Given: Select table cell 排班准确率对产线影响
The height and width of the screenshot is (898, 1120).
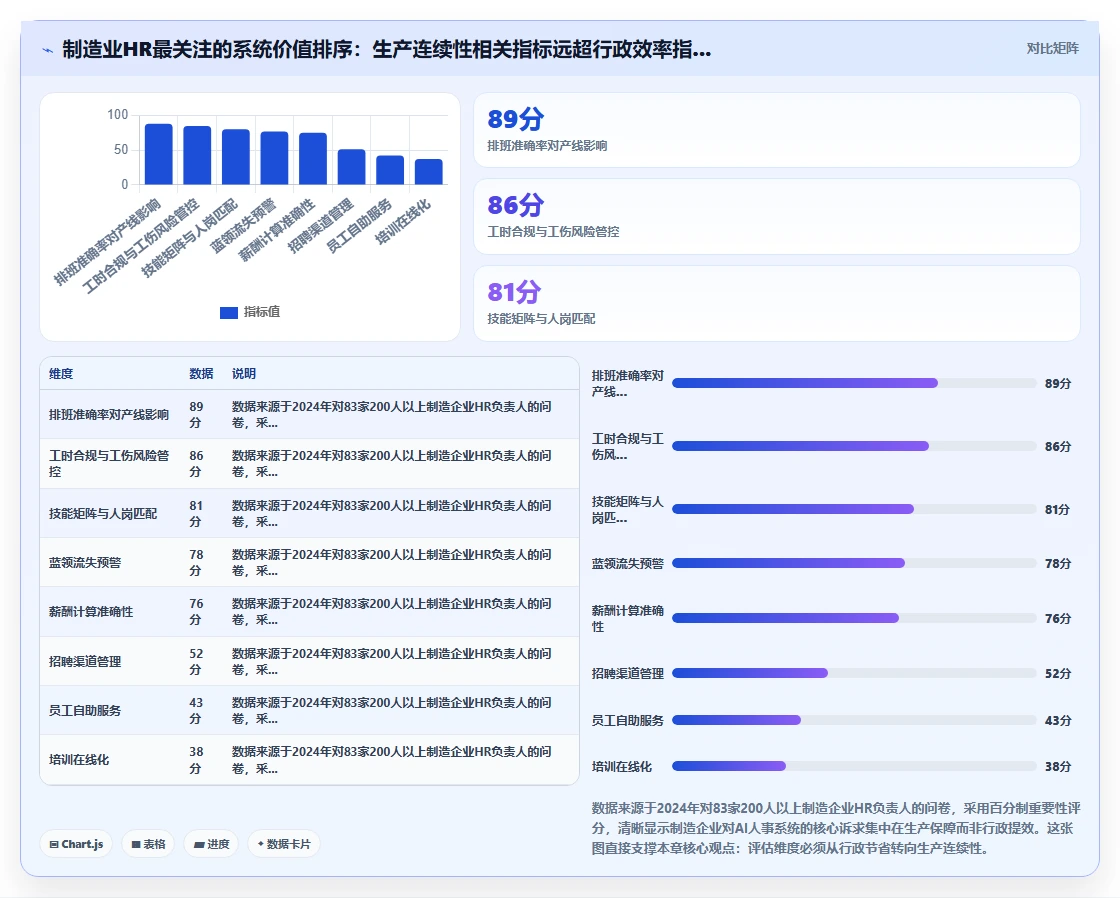Looking at the screenshot, I should pos(109,414).
